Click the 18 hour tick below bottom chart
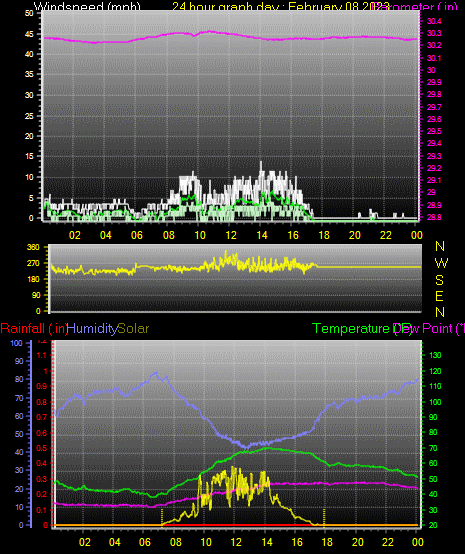 (327, 542)
